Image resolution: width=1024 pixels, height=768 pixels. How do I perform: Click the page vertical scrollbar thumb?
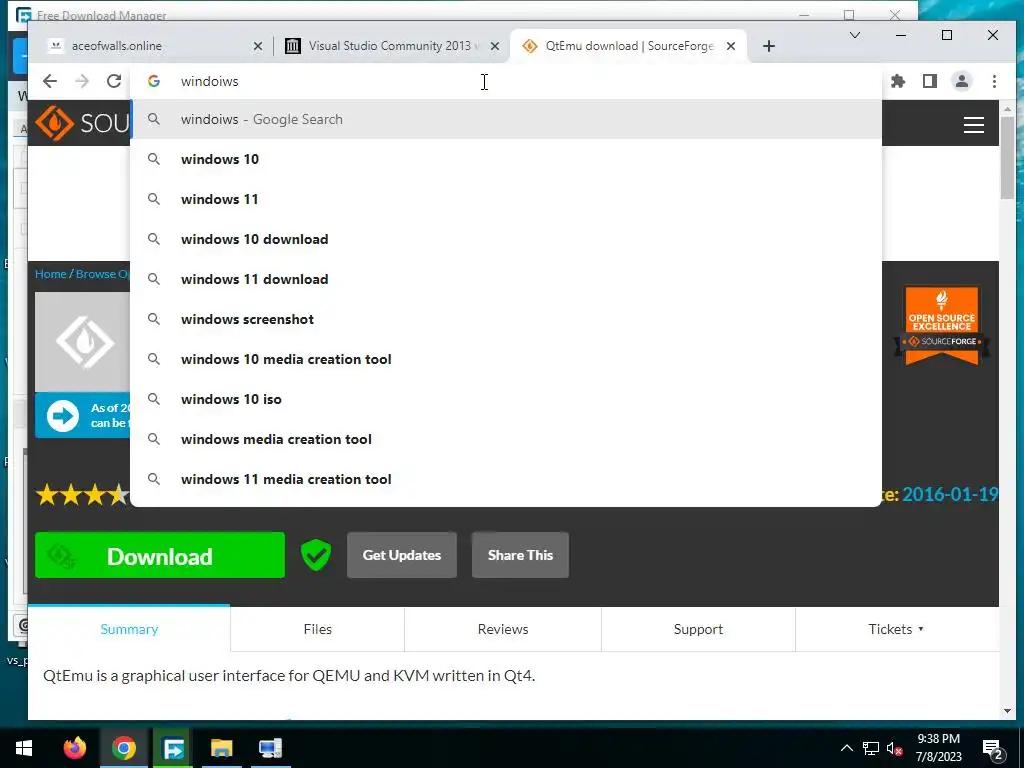(x=1007, y=157)
